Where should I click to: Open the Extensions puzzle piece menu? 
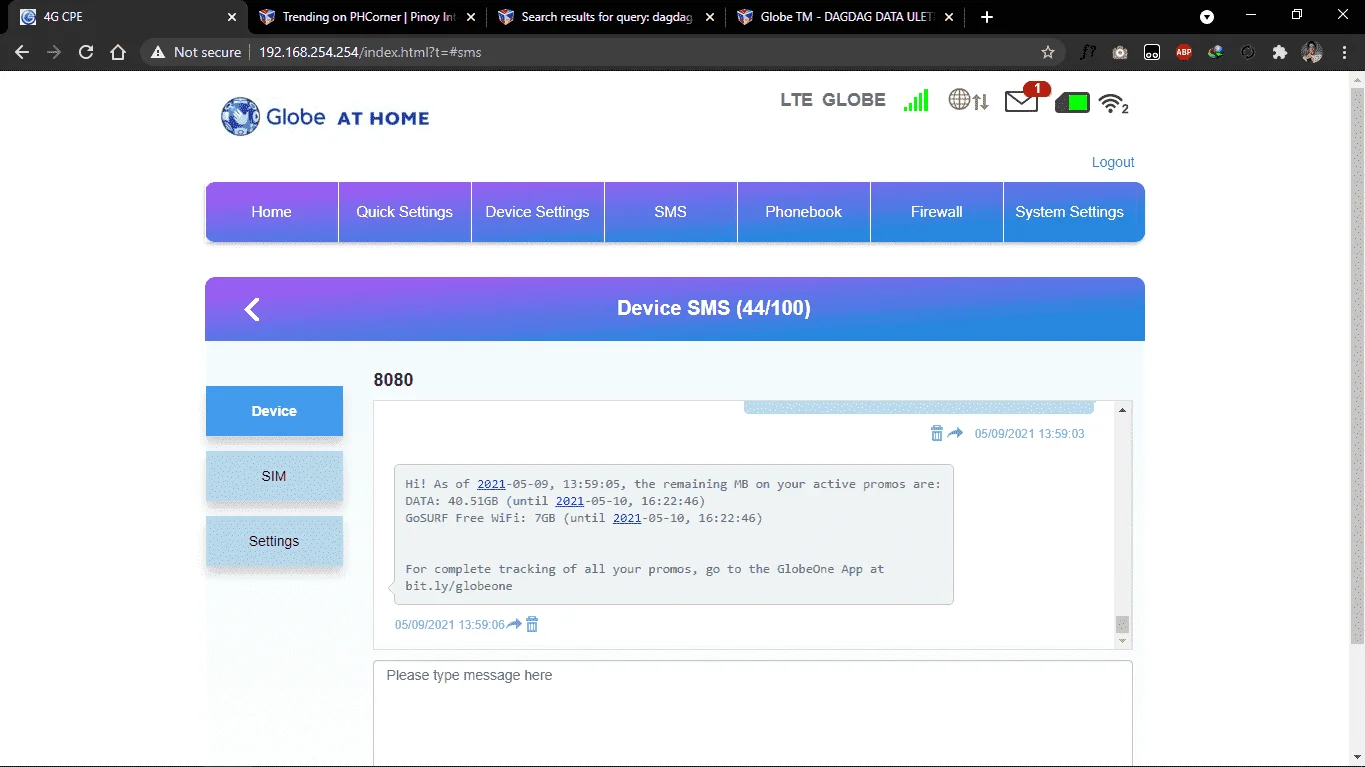1280,52
